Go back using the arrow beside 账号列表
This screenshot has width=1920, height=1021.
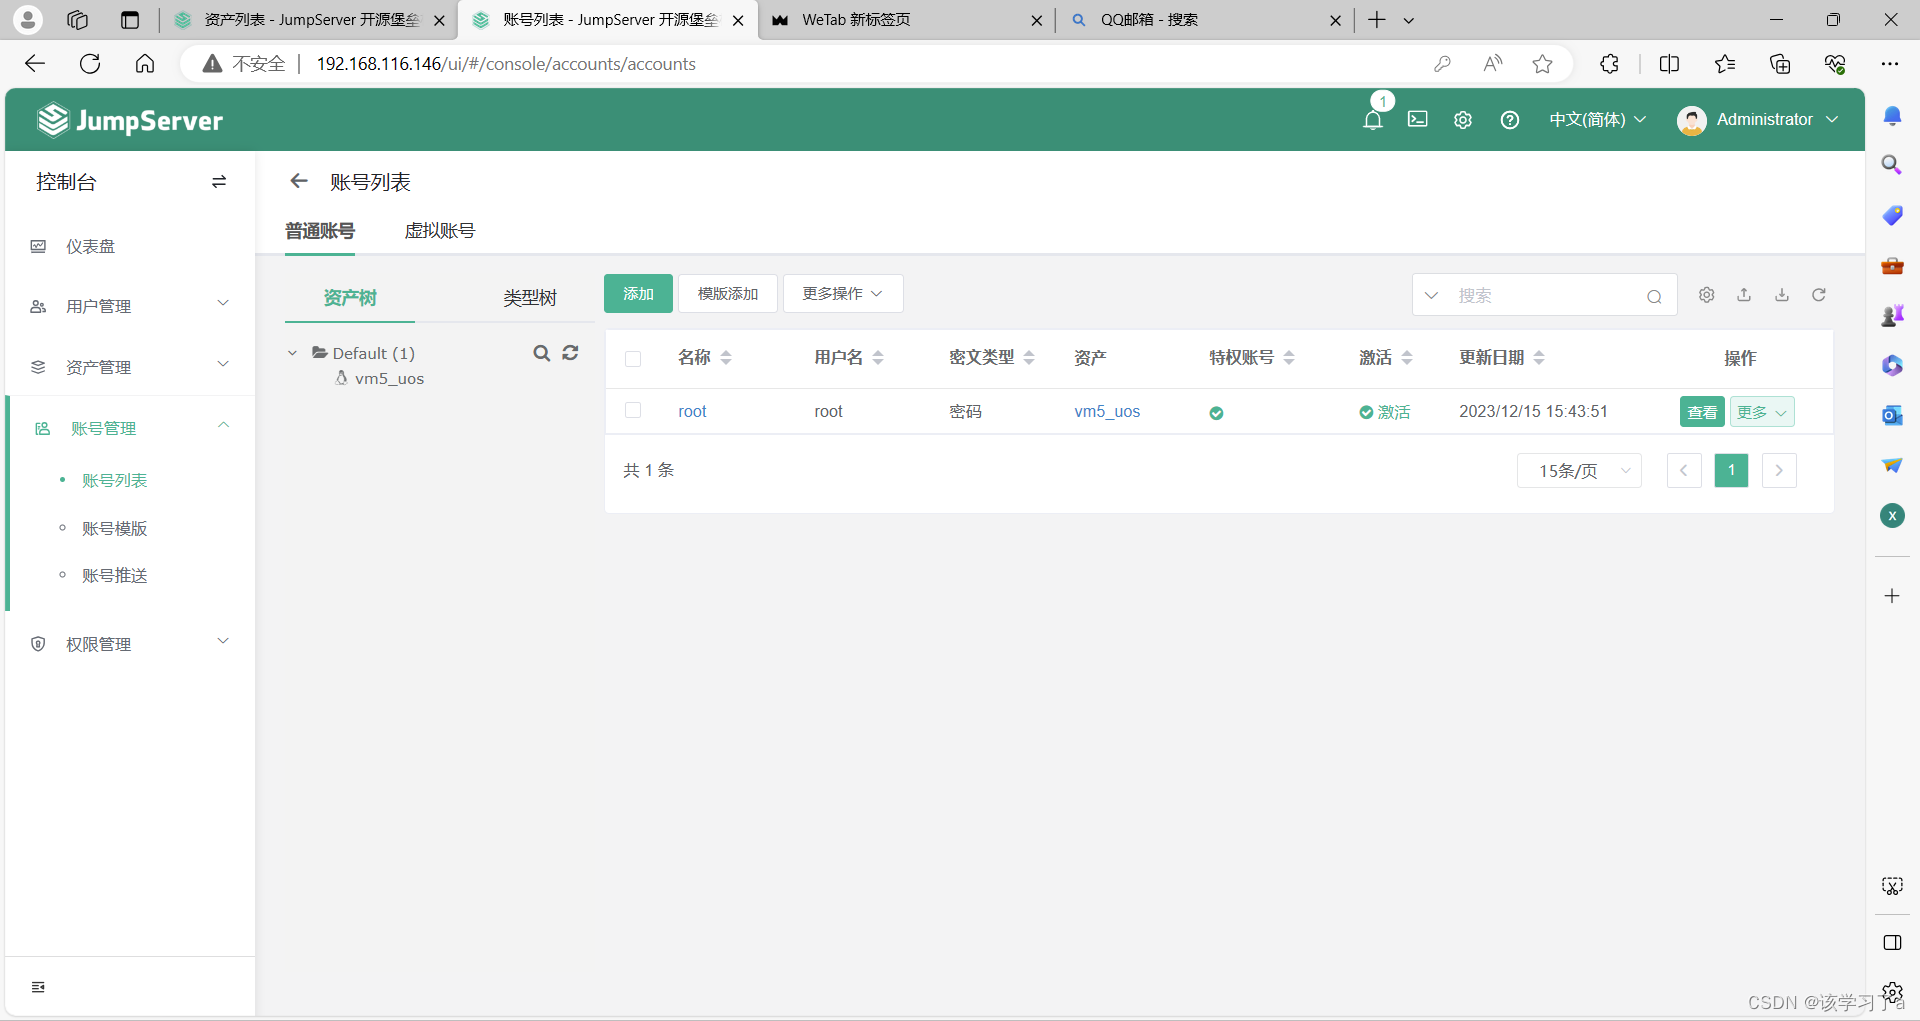coord(298,181)
